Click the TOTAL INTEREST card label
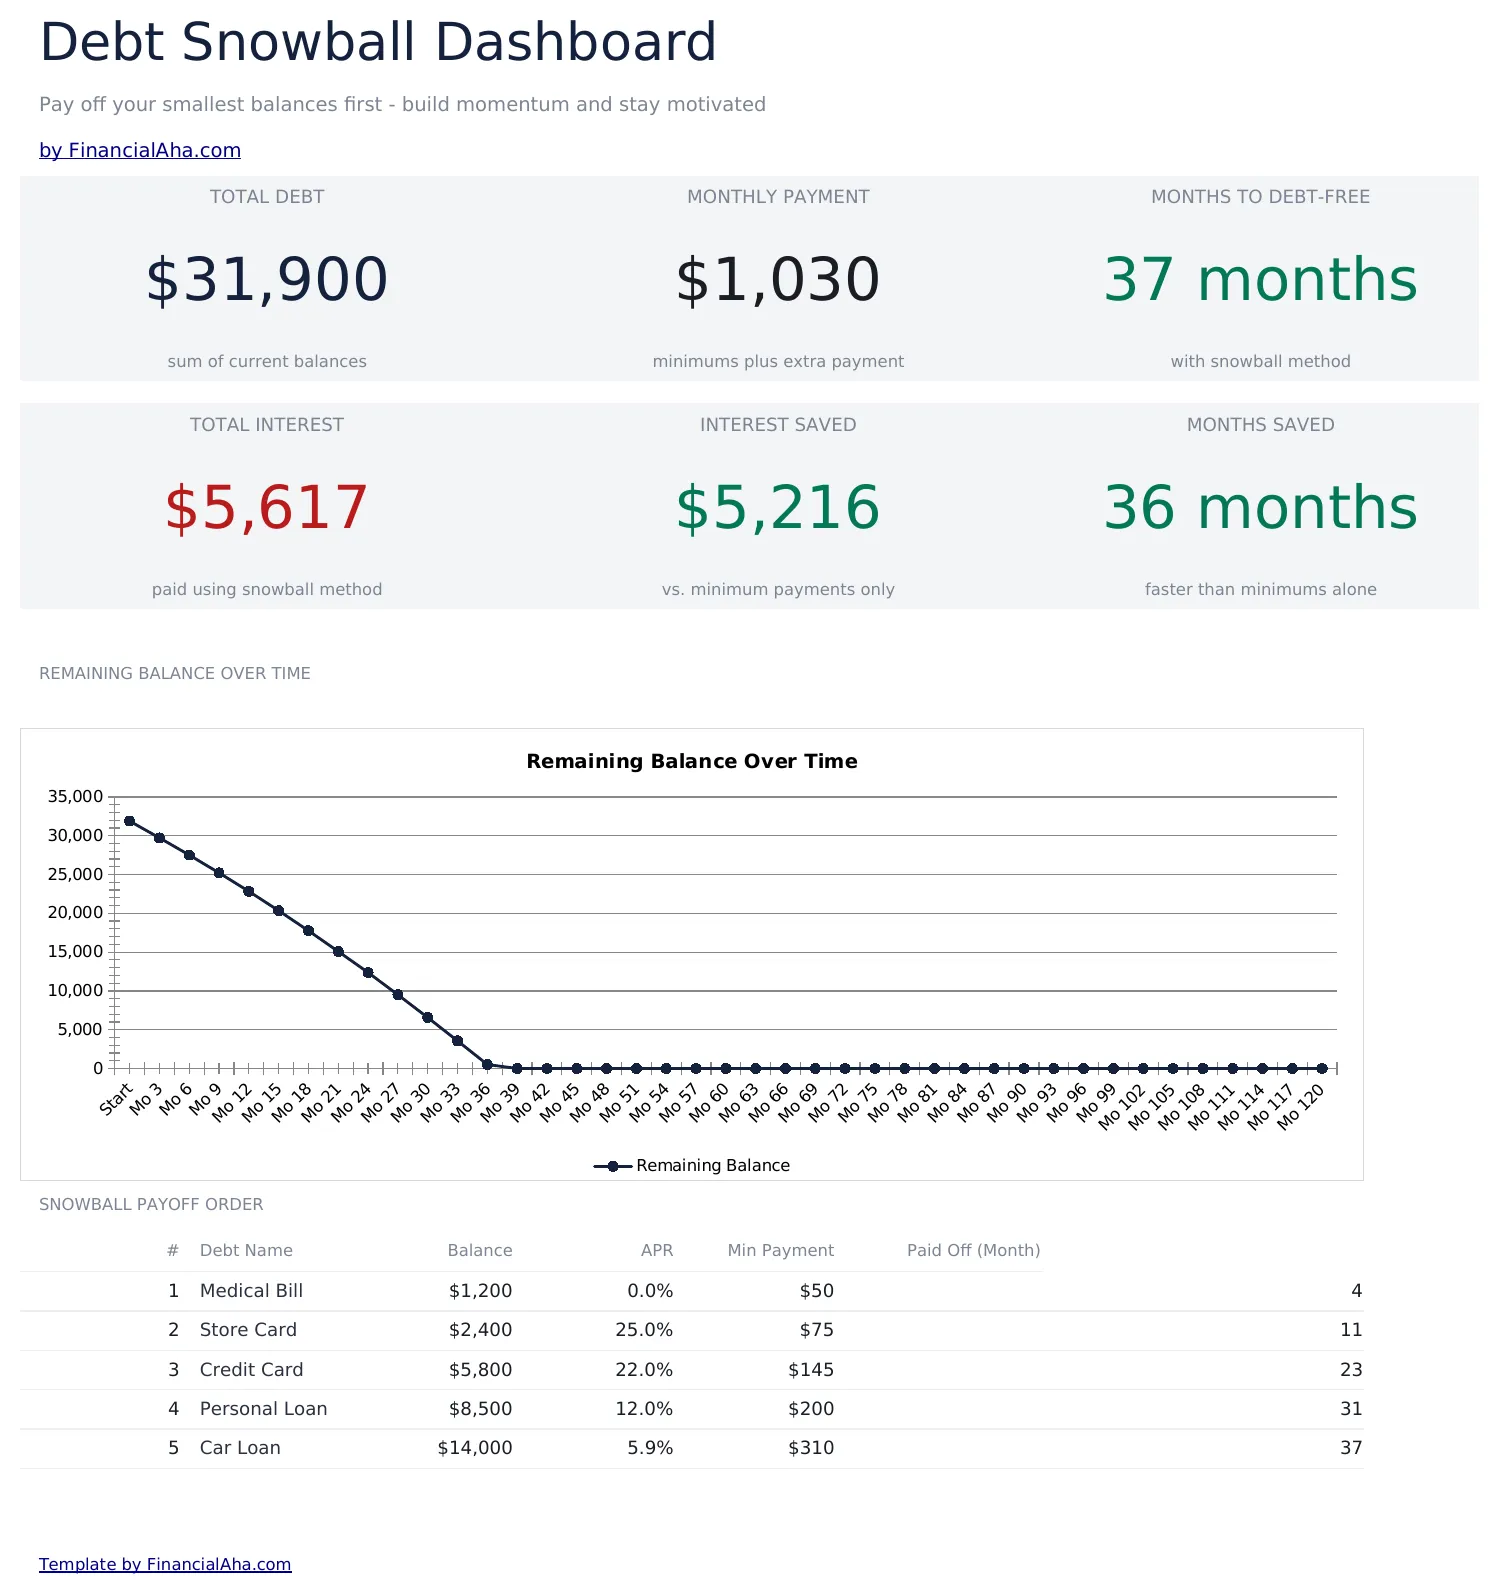 (x=267, y=425)
